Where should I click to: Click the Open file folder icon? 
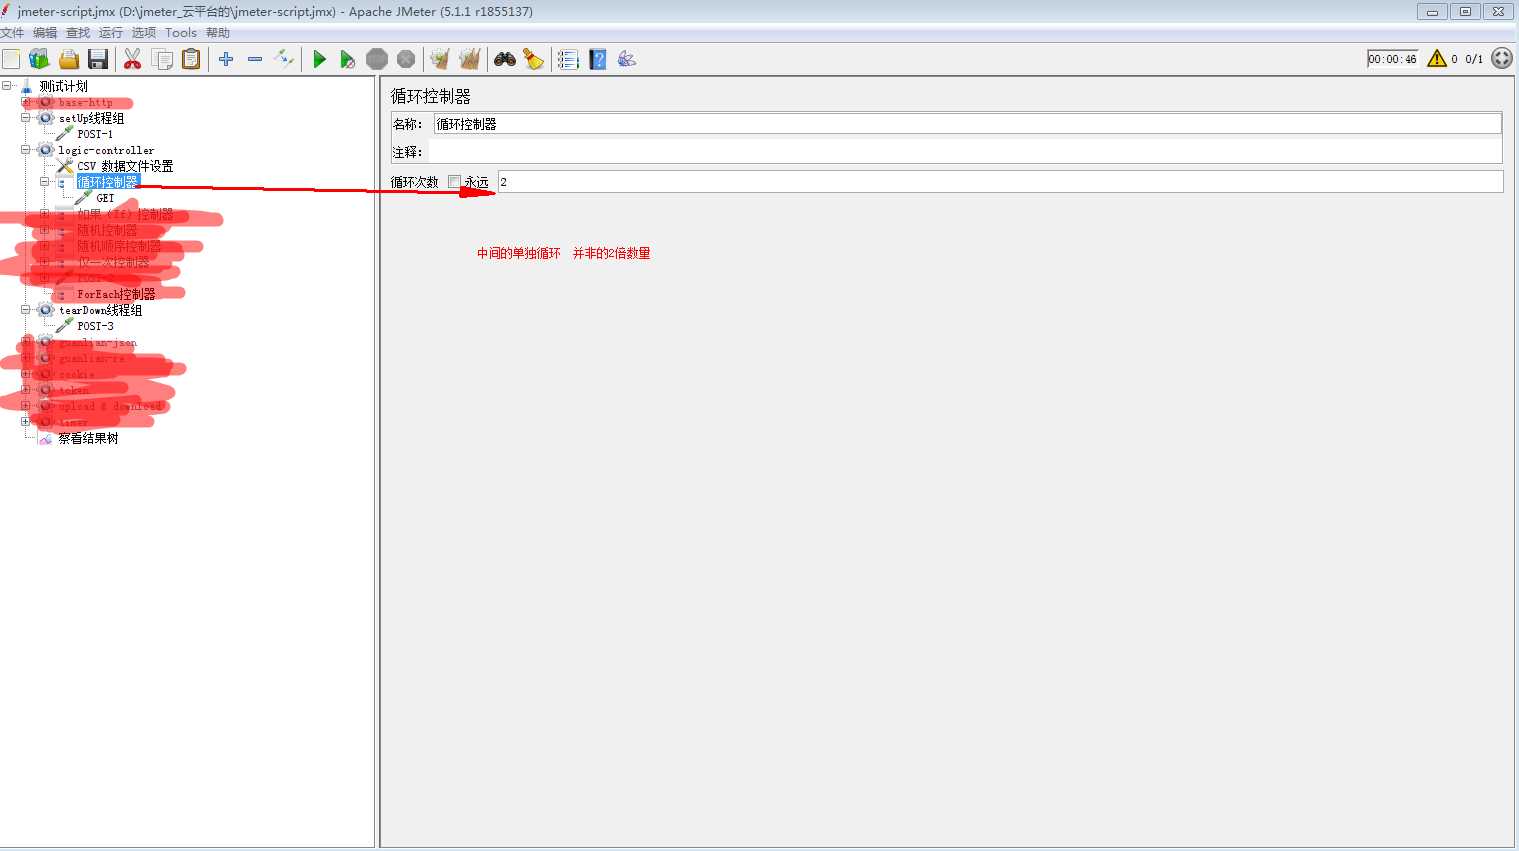coord(68,59)
